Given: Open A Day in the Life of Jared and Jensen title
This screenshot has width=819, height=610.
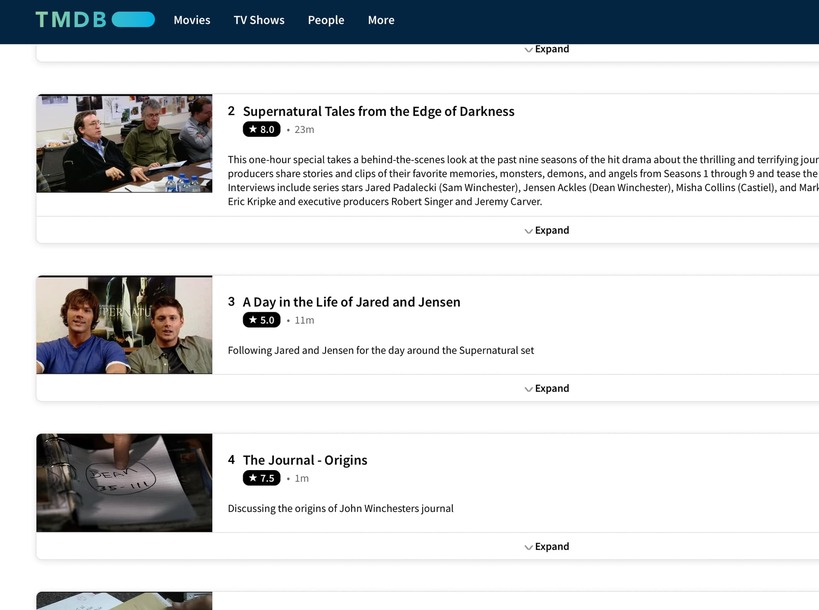Looking at the screenshot, I should pyautogui.click(x=352, y=302).
